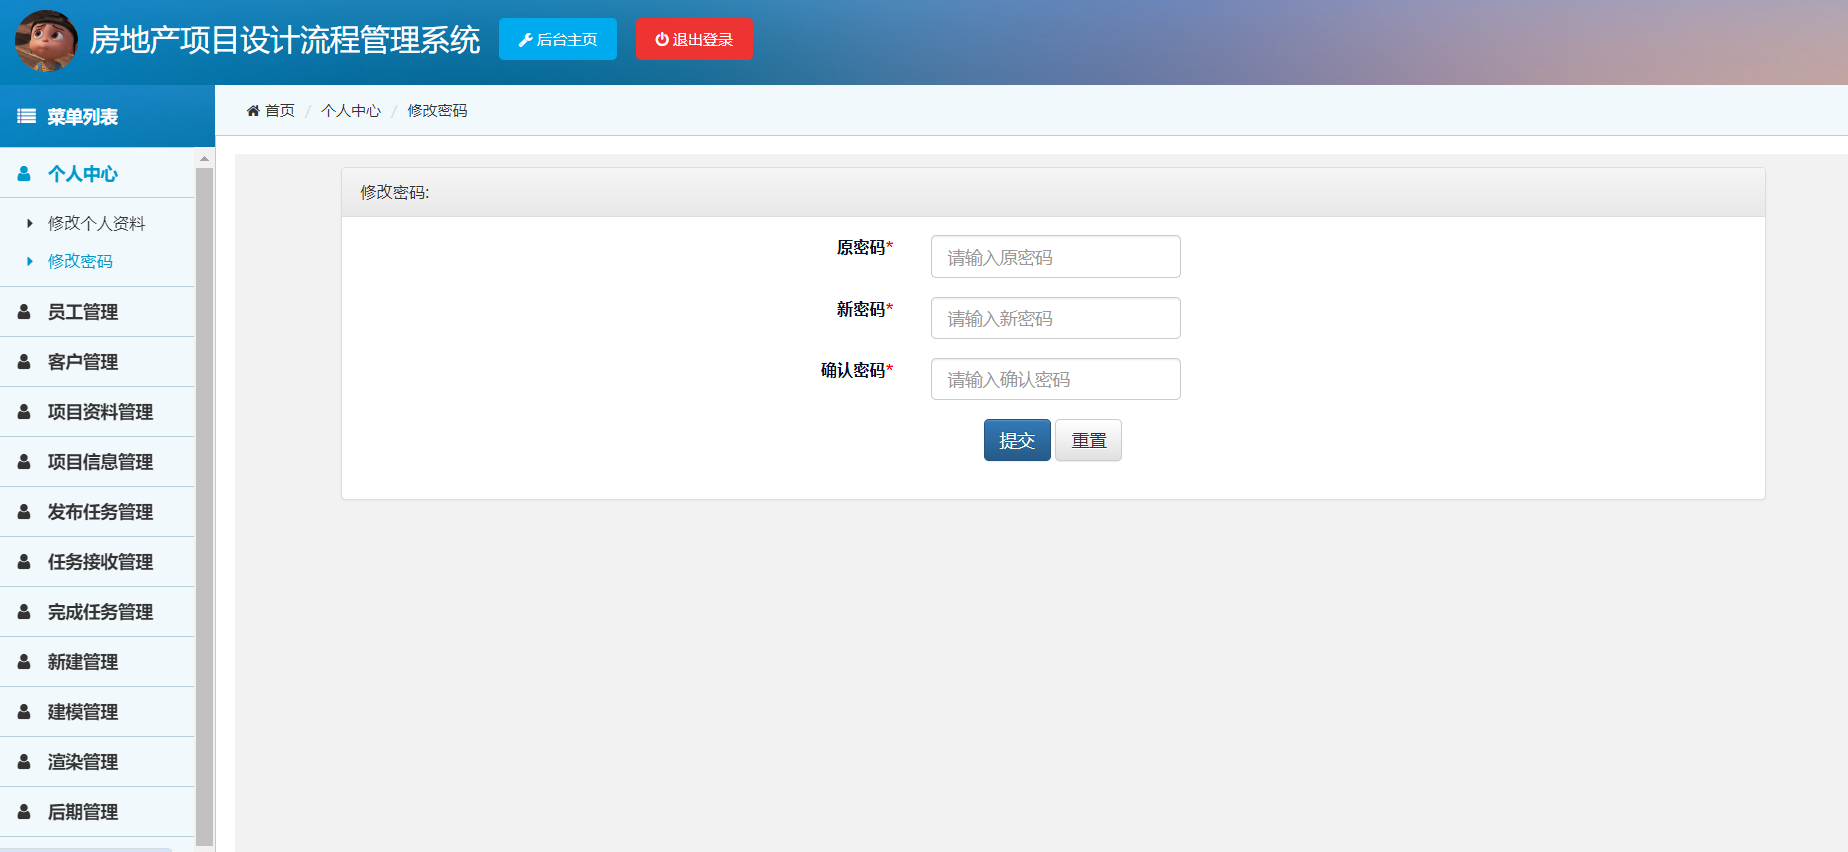Click the home icon in breadcrumb

tap(253, 110)
